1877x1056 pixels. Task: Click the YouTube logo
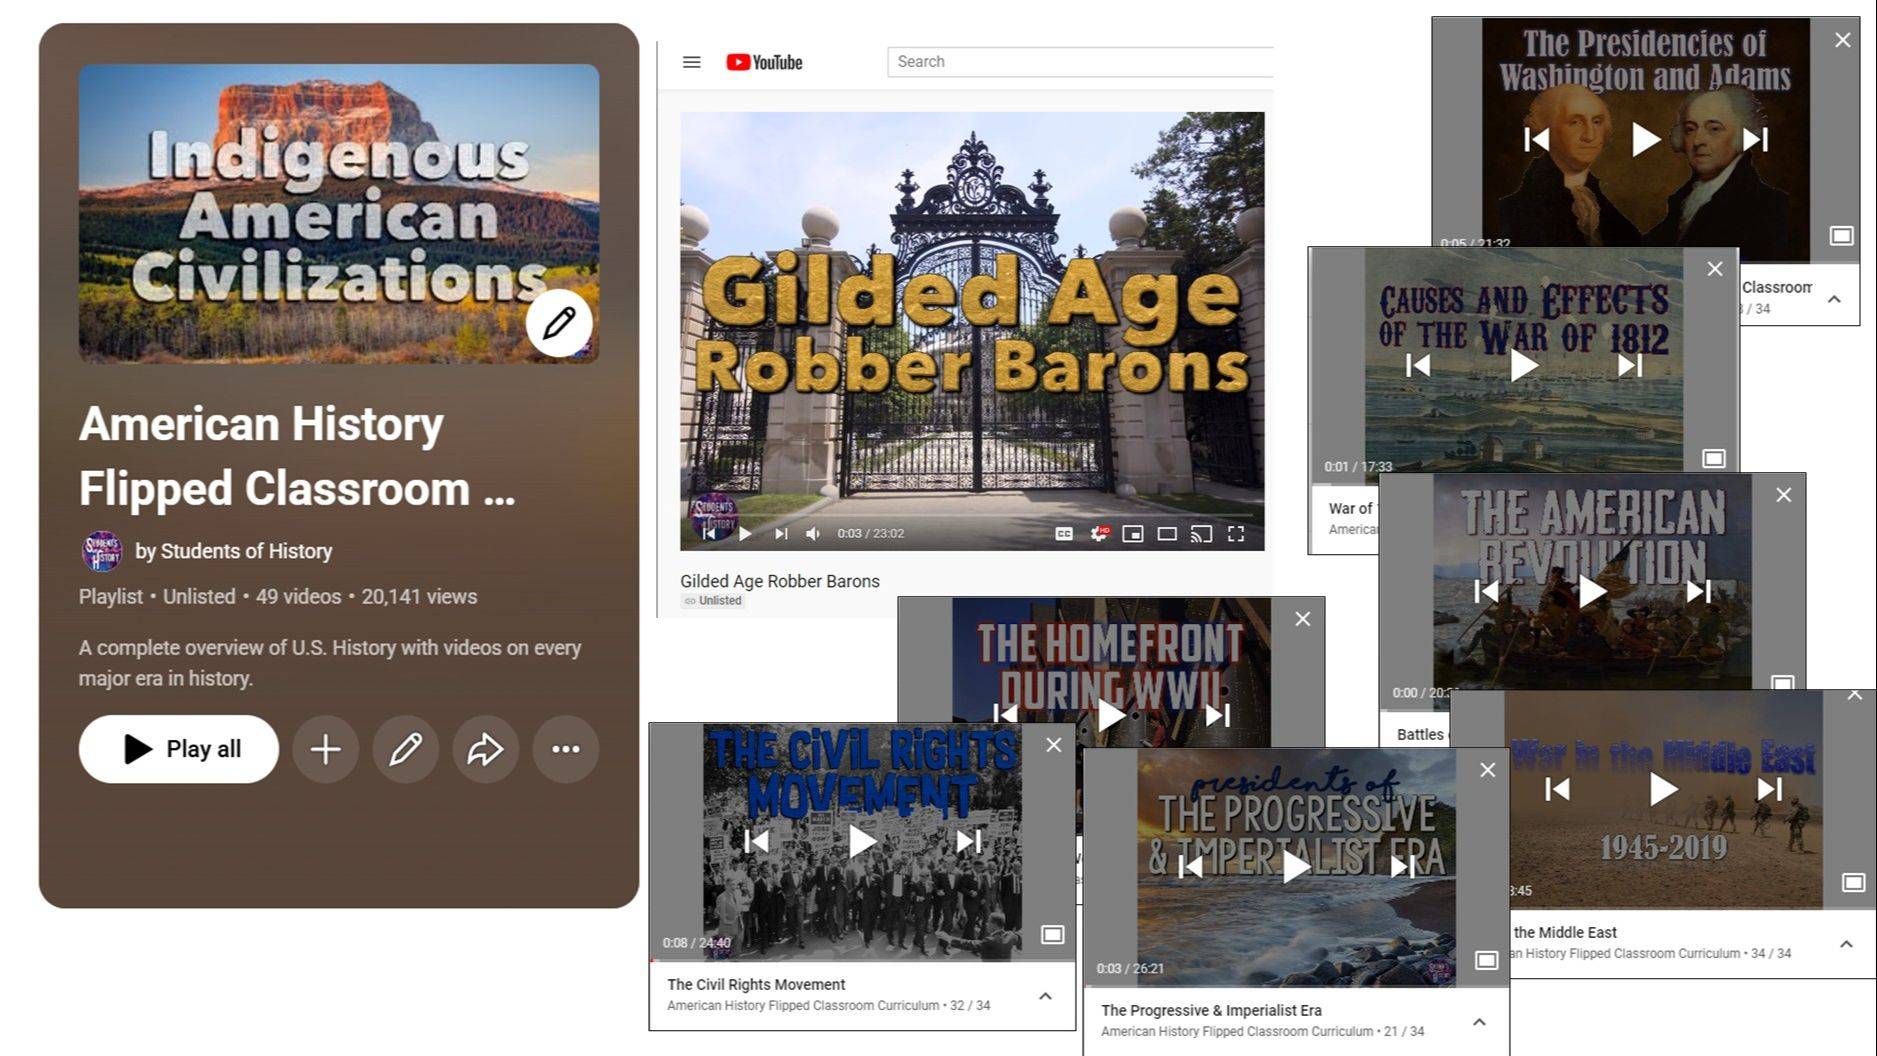click(764, 62)
